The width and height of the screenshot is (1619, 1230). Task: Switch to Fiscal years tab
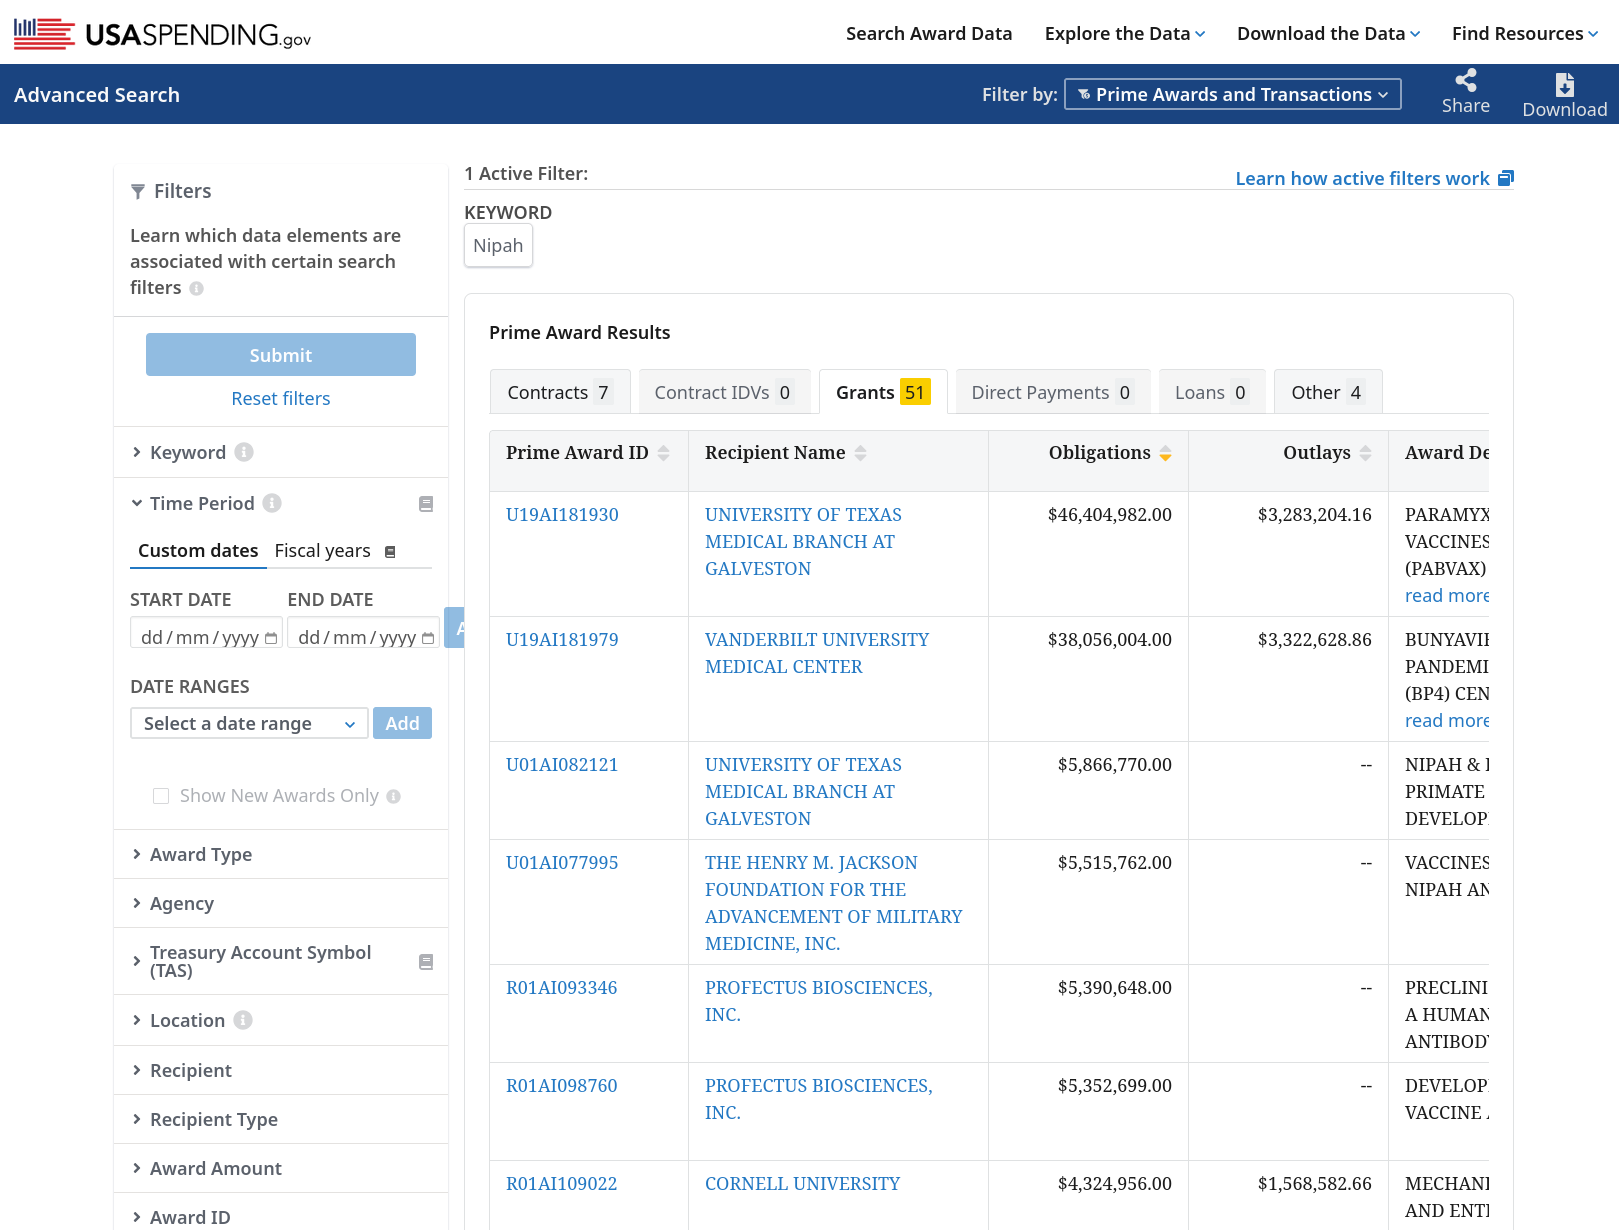point(323,551)
